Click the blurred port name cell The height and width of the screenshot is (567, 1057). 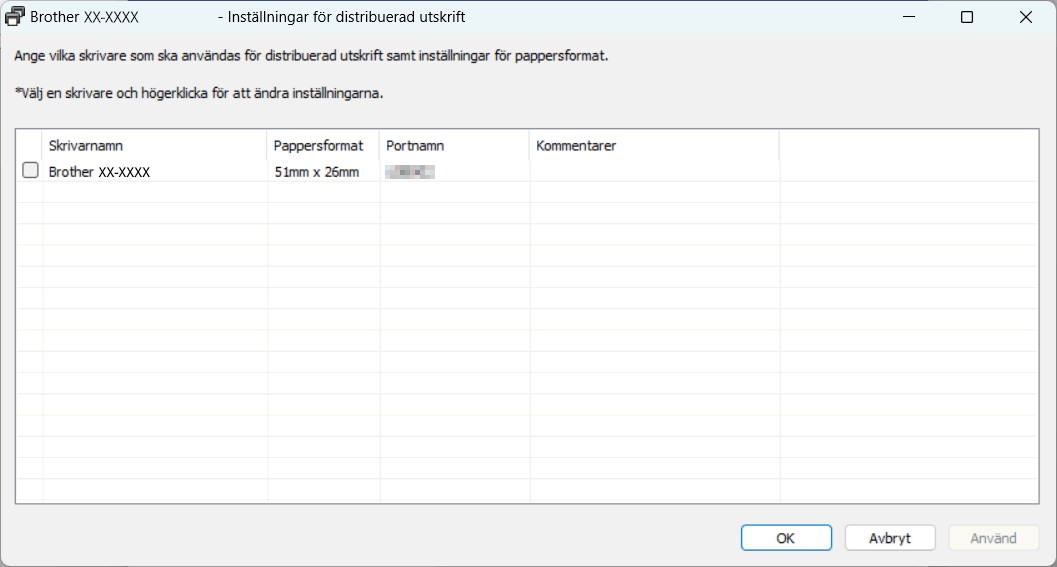click(410, 172)
